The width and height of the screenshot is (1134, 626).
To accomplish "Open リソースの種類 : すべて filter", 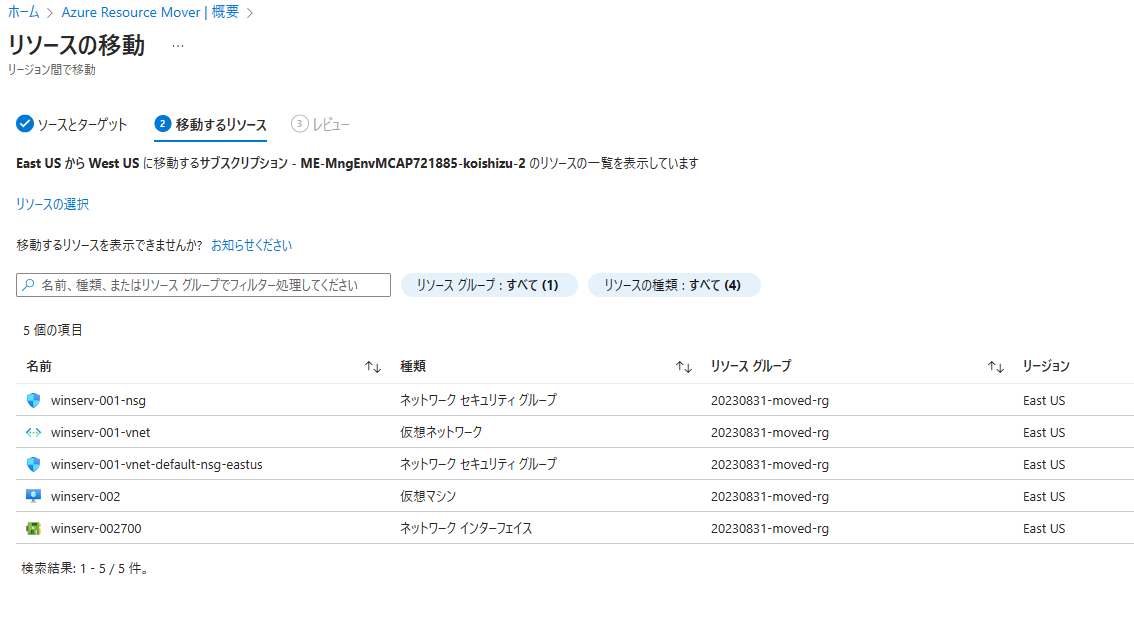I will pos(673,285).
